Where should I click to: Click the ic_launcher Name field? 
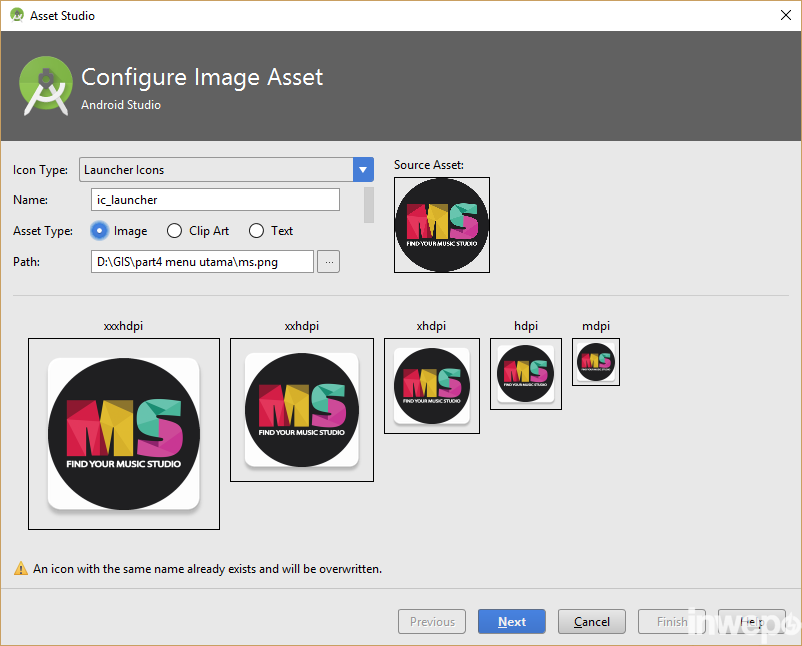(x=215, y=200)
